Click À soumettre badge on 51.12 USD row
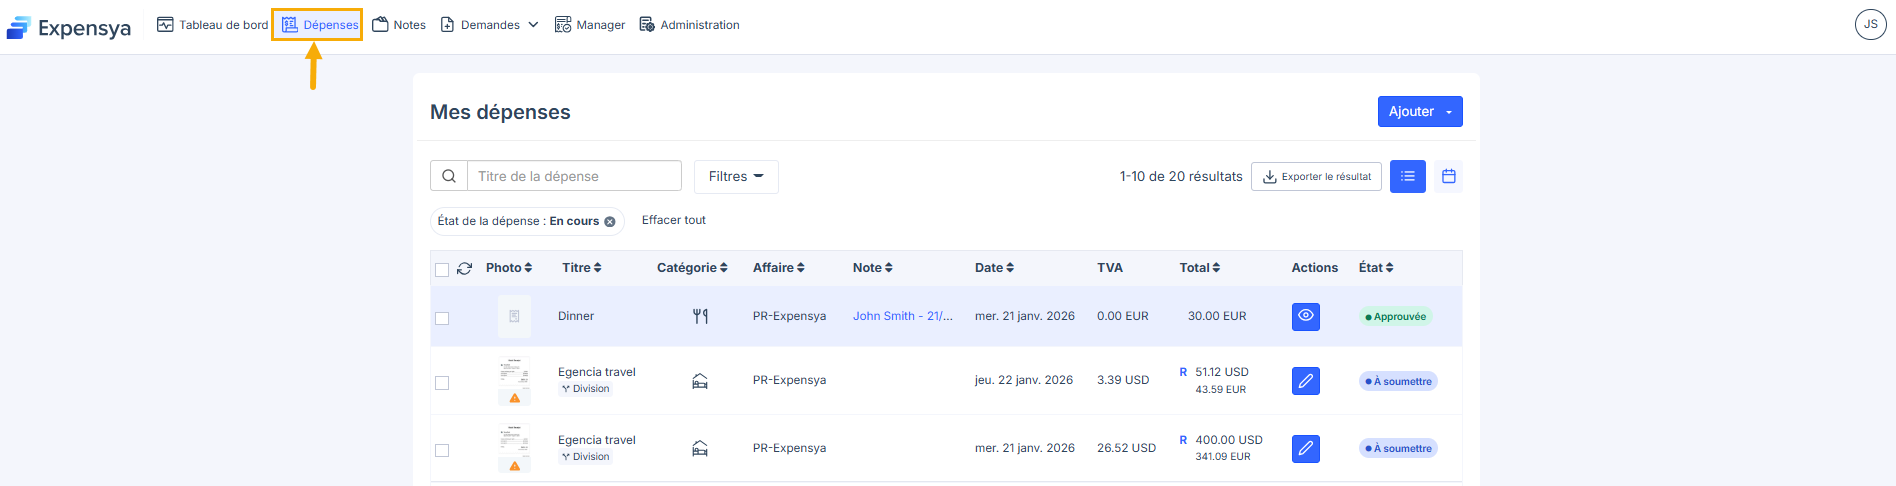The height and width of the screenshot is (486, 1896). (1398, 381)
